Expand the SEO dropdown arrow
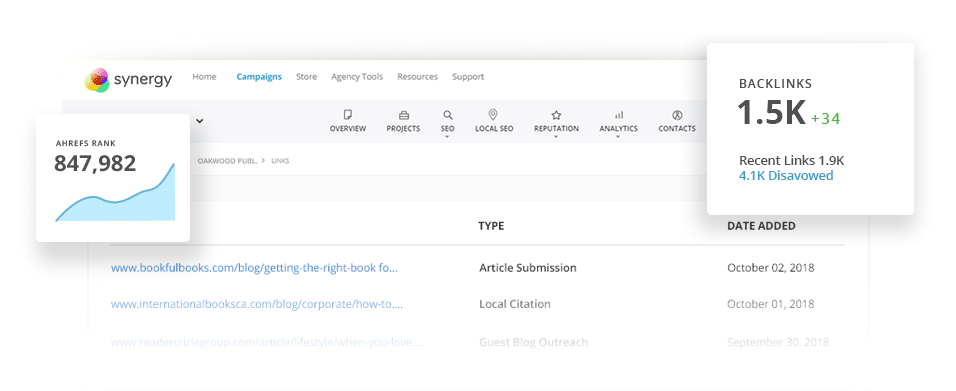956x391 pixels. coord(448,137)
